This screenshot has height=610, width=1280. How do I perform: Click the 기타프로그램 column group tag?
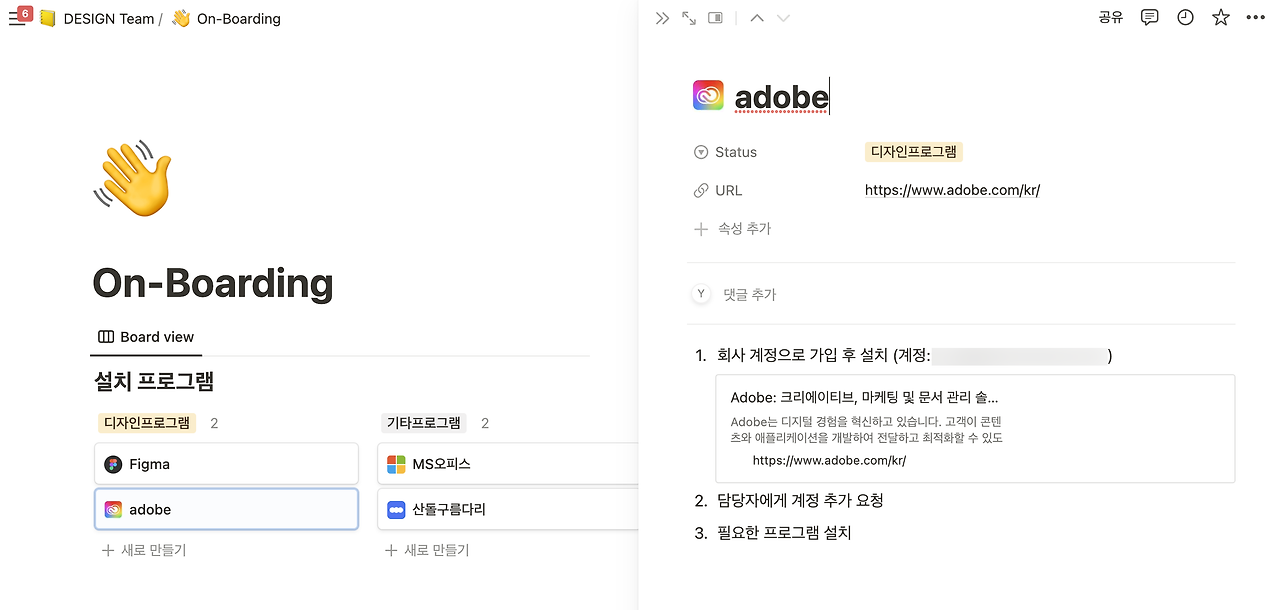[x=424, y=423]
